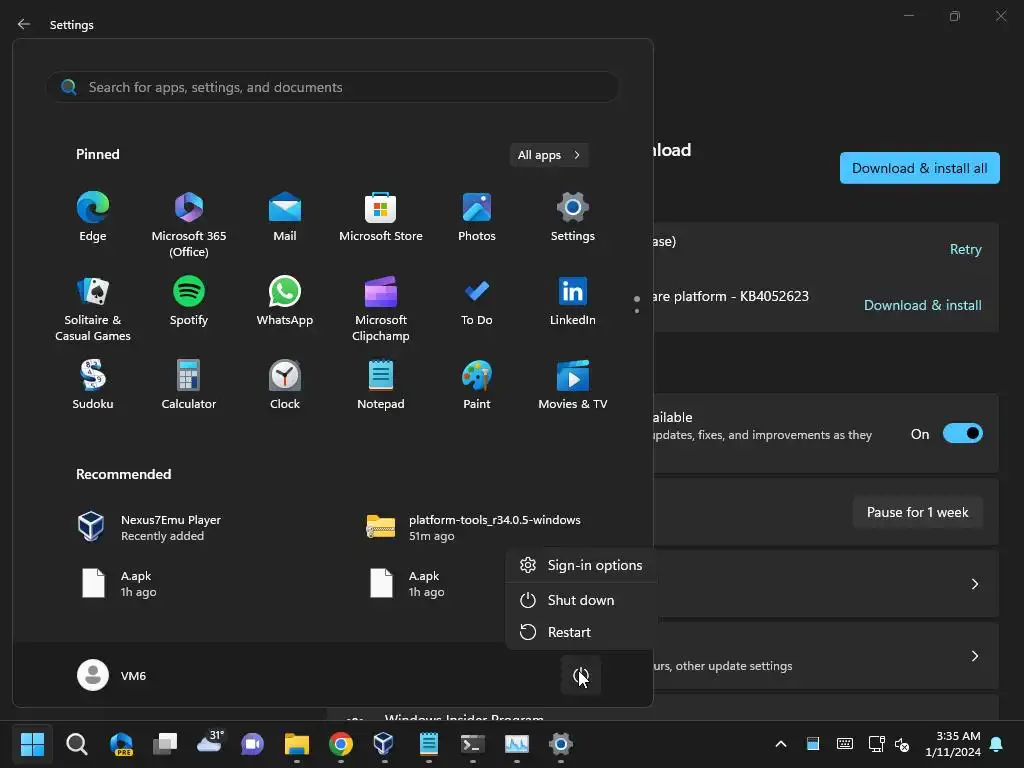Open clock and date in tray

pyautogui.click(x=952, y=743)
